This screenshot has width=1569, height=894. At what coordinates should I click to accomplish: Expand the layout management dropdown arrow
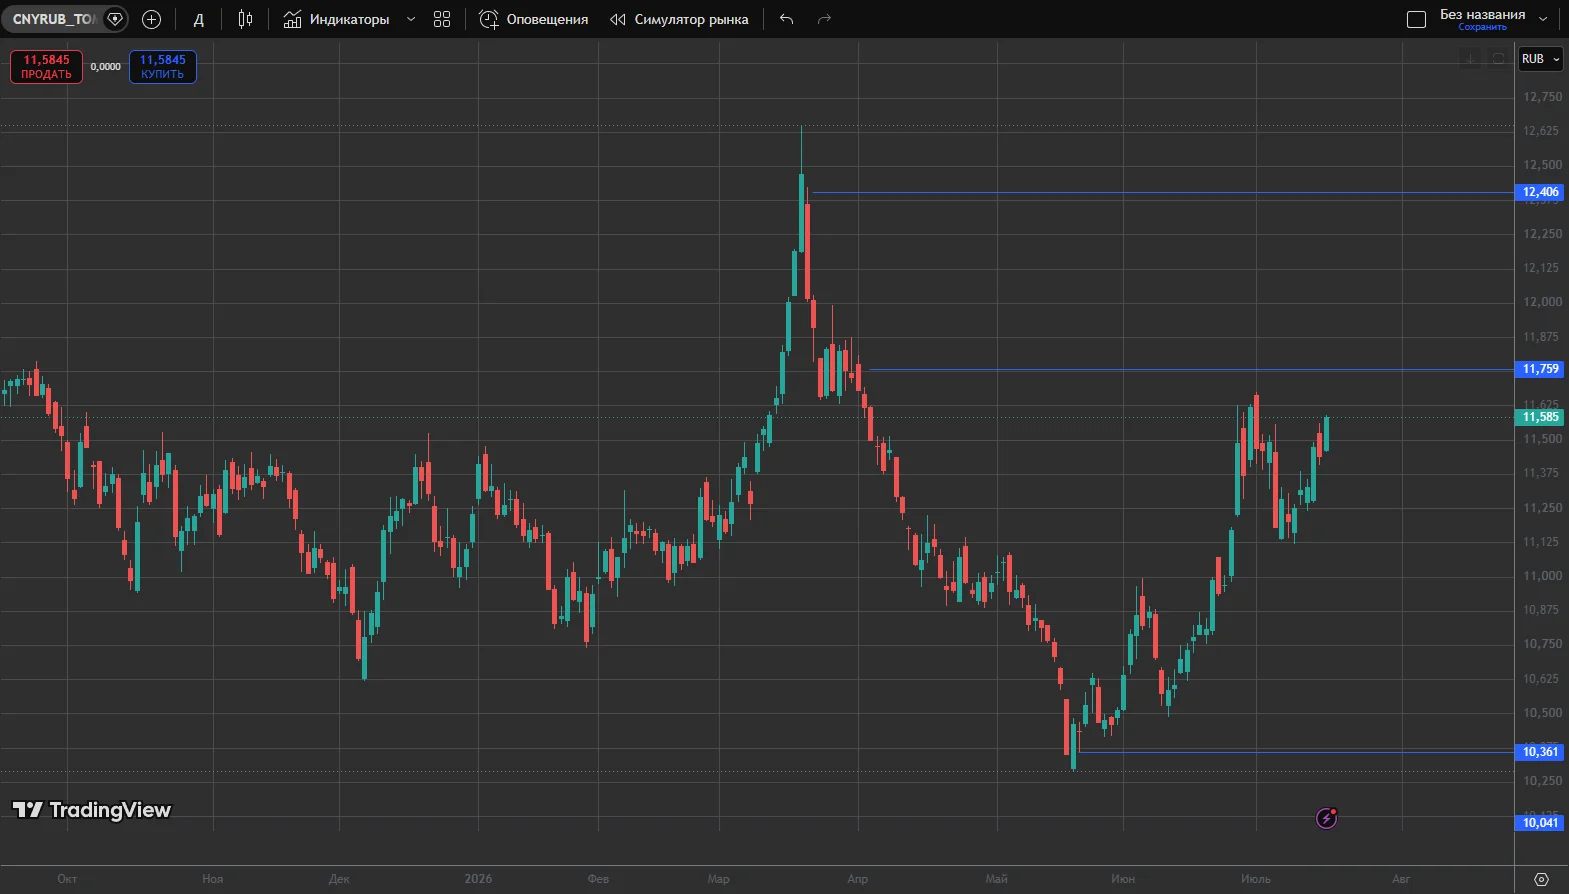pos(1543,19)
